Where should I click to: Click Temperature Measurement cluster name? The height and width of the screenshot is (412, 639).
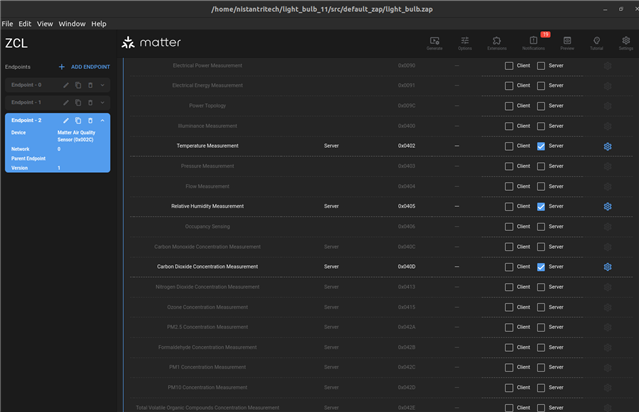click(x=207, y=146)
